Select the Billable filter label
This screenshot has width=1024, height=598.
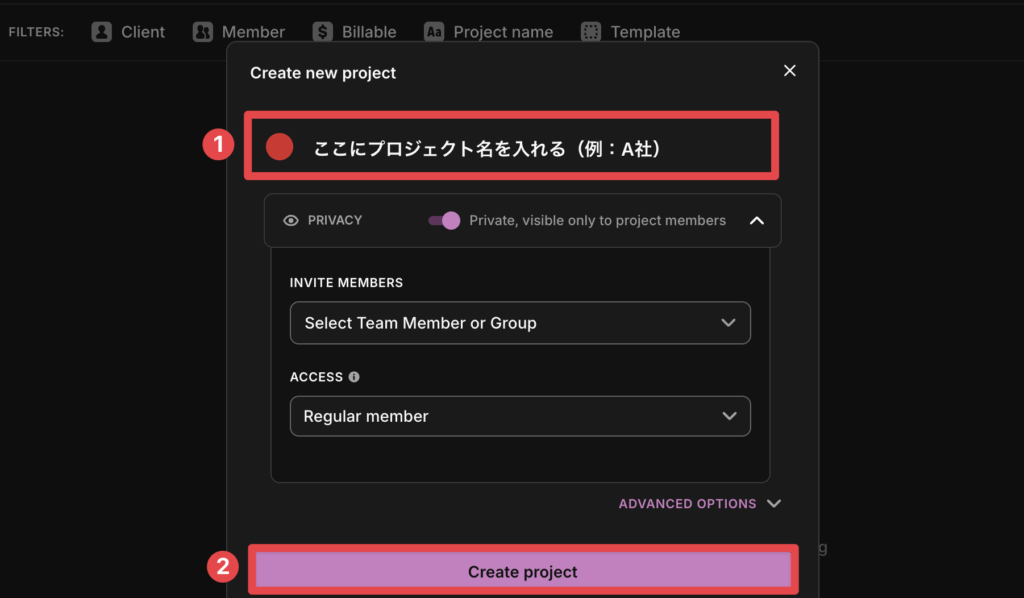coord(369,32)
